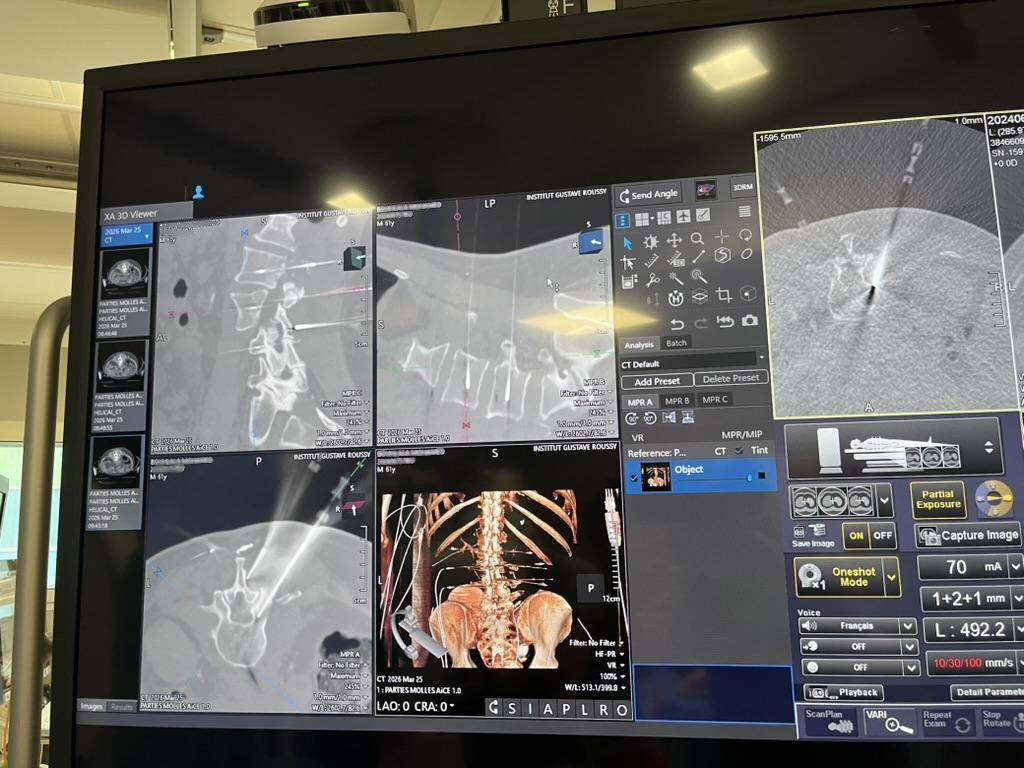Select the pan move tool
This screenshot has width=1024, height=768.
(x=674, y=241)
